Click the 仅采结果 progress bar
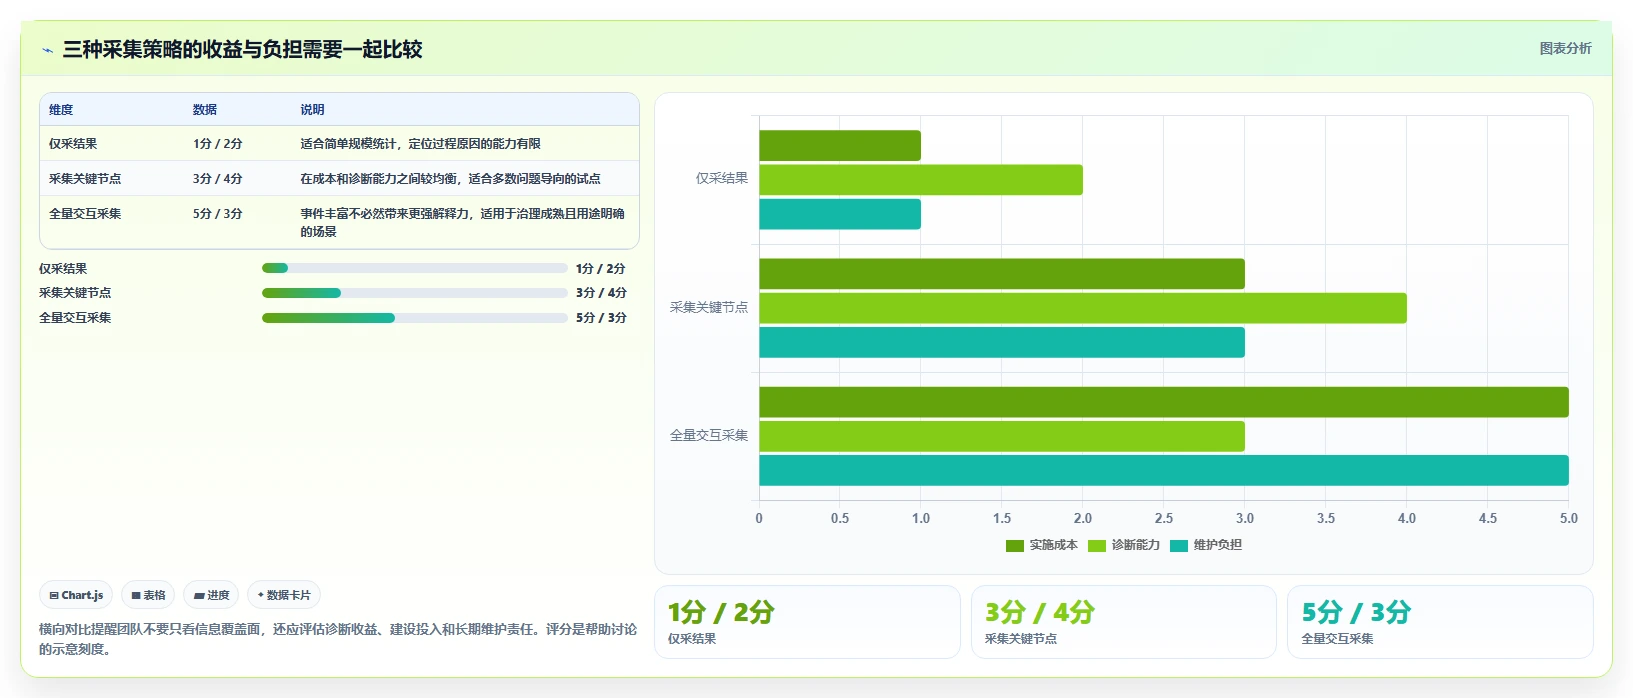Screen dimensions: 1633x698 [x=415, y=268]
